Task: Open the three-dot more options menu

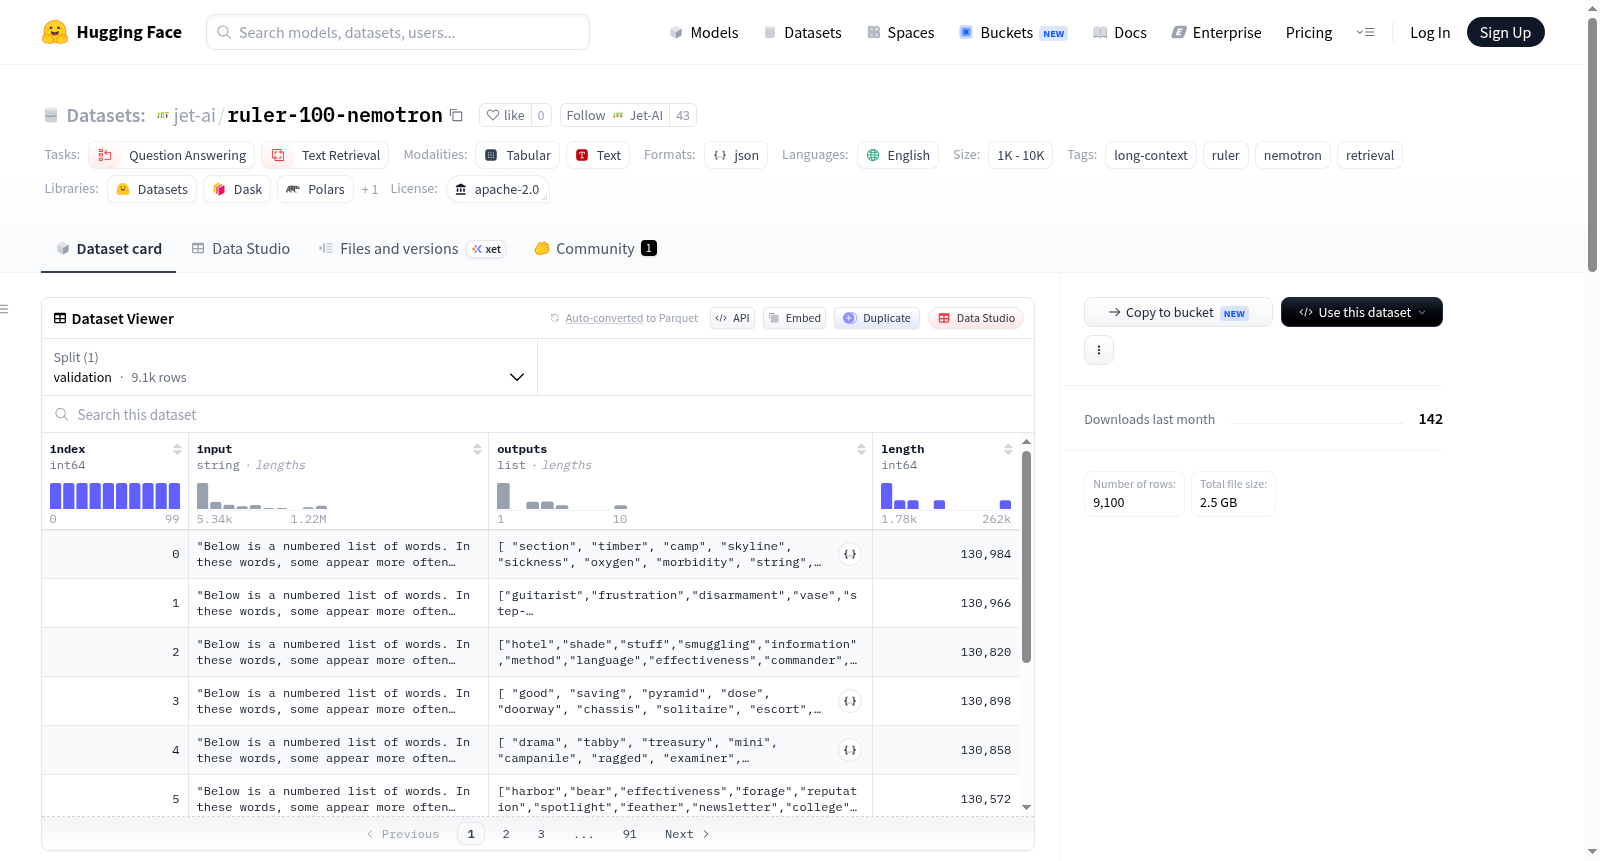Action: click(x=1099, y=350)
